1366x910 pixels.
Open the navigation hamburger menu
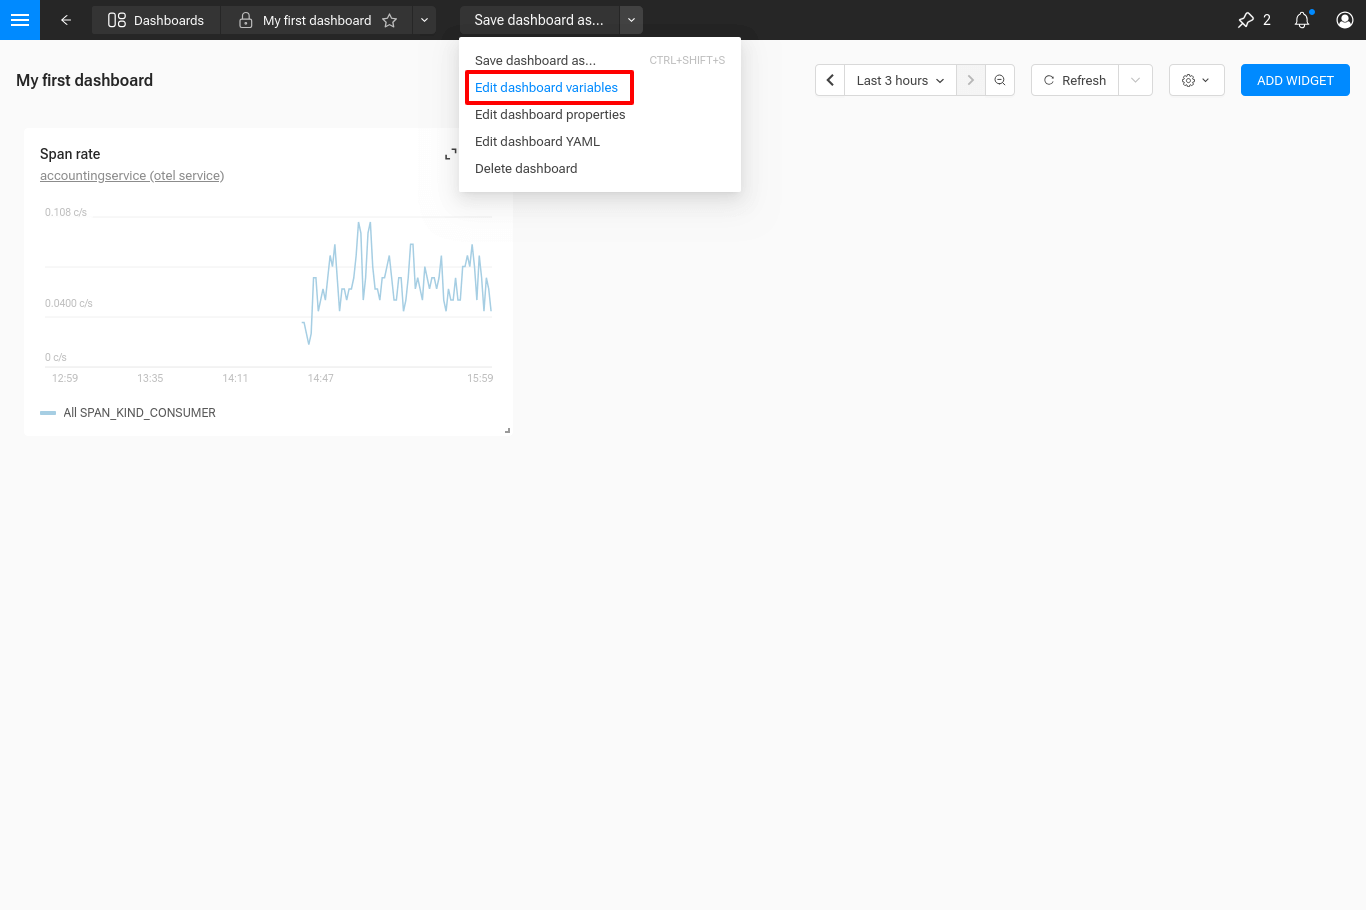(x=20, y=20)
